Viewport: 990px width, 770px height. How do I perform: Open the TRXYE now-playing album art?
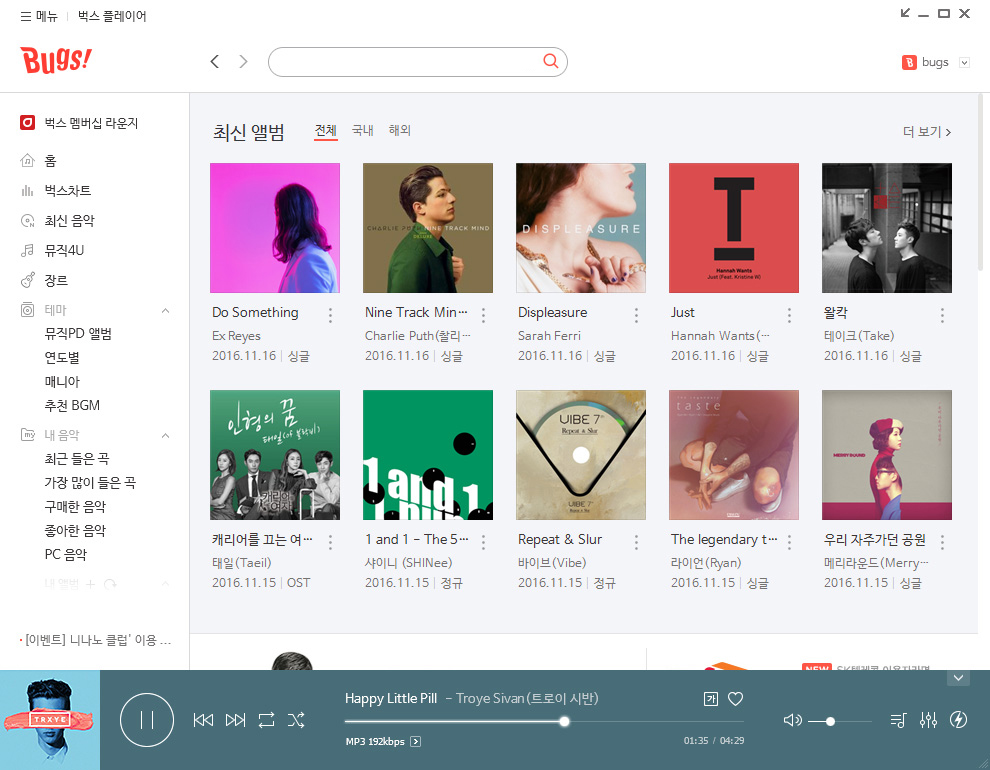pos(50,720)
